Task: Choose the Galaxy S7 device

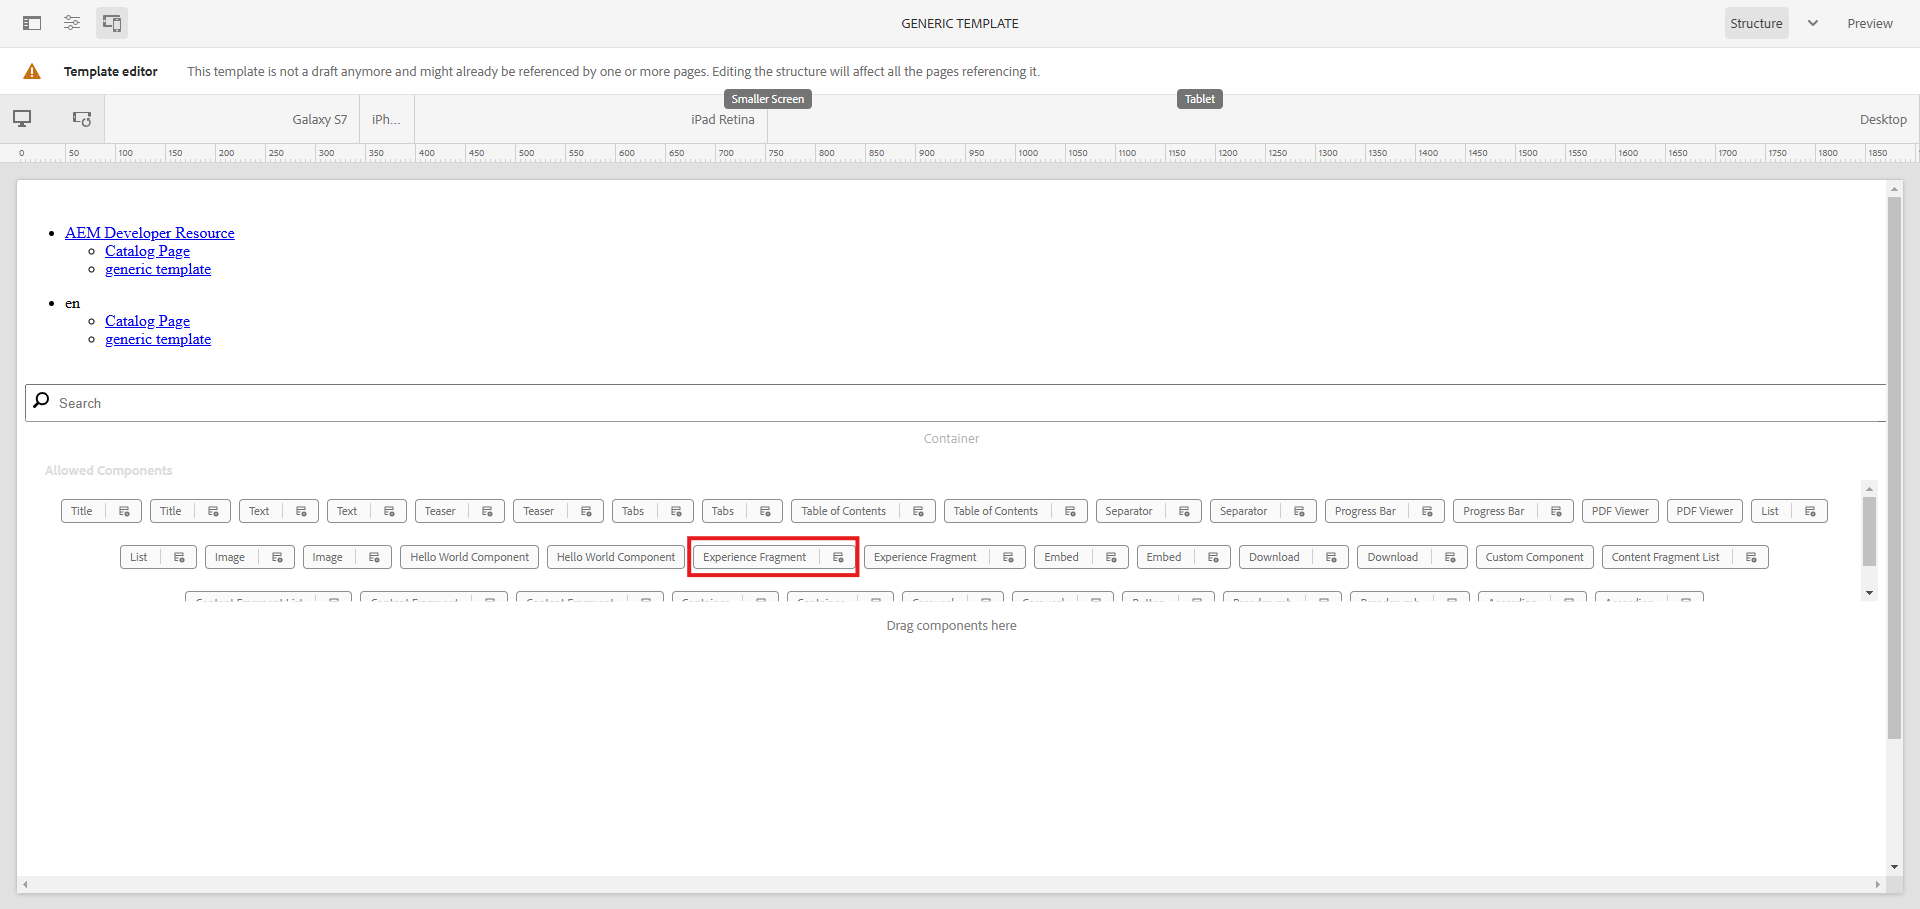Action: (x=319, y=120)
